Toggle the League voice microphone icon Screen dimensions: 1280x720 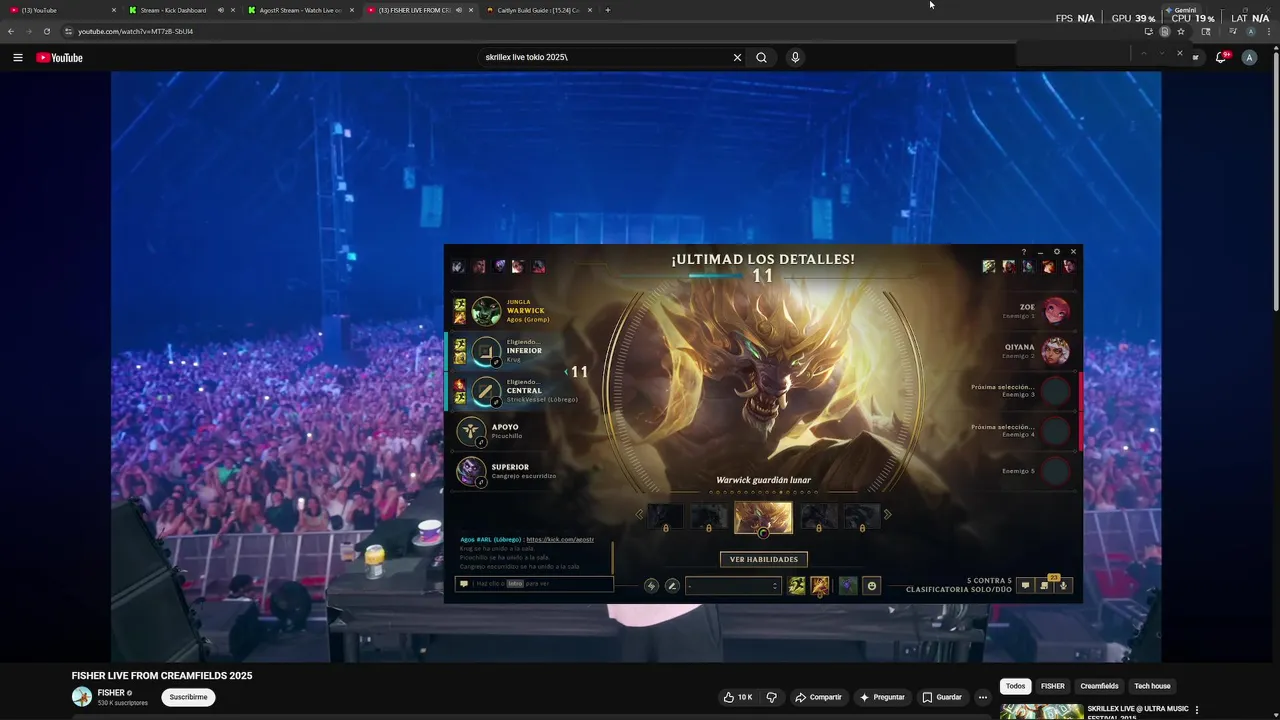coord(1064,586)
